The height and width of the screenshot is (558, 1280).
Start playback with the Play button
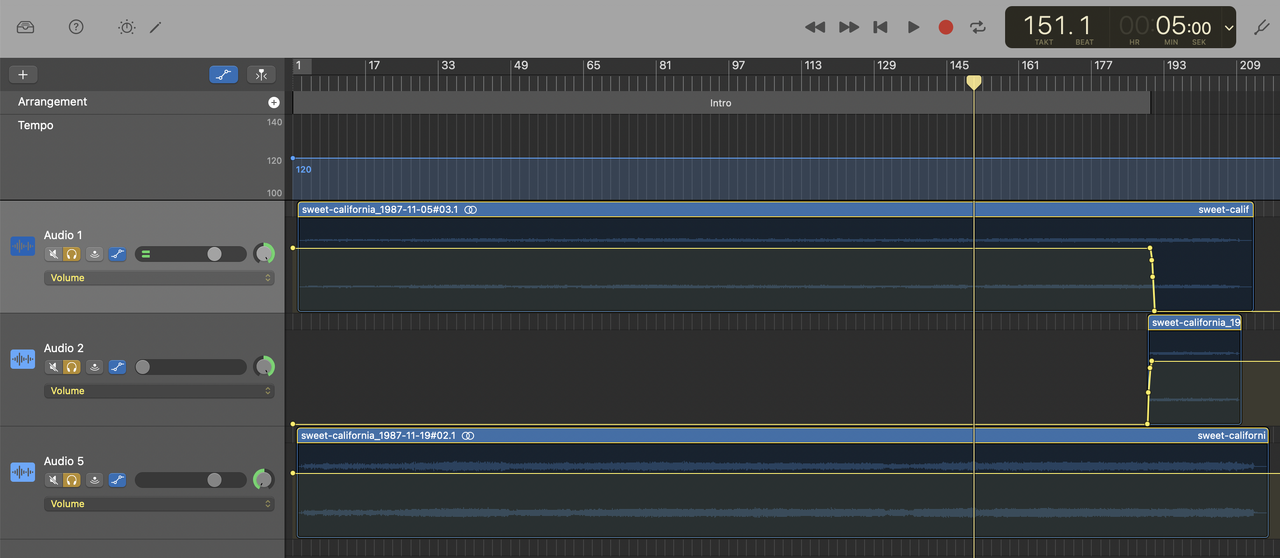(913, 27)
